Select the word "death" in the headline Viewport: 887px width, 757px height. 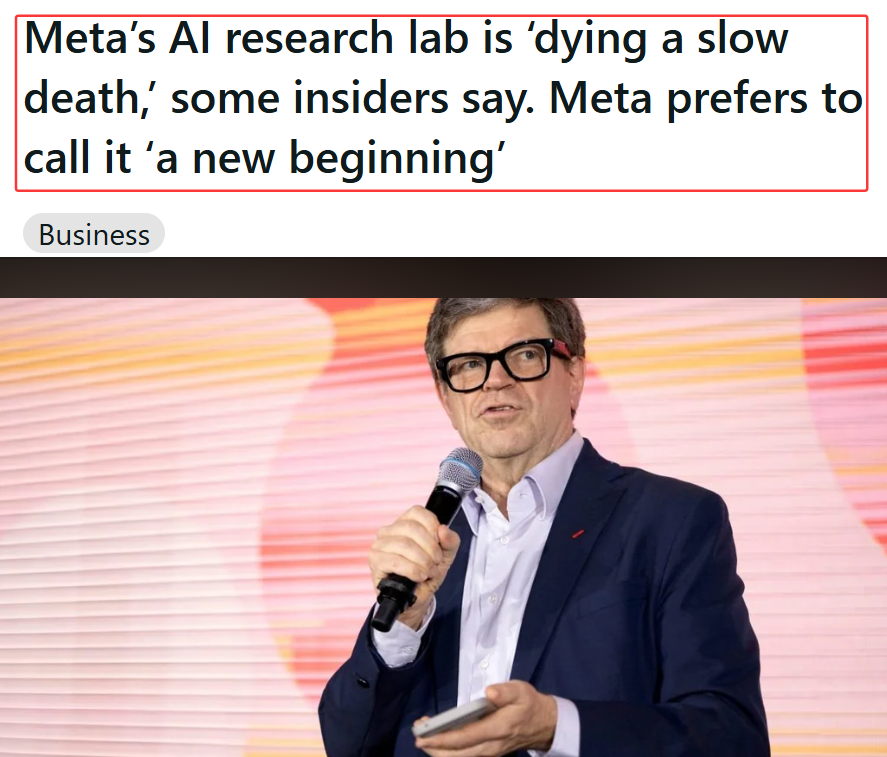(x=83, y=98)
